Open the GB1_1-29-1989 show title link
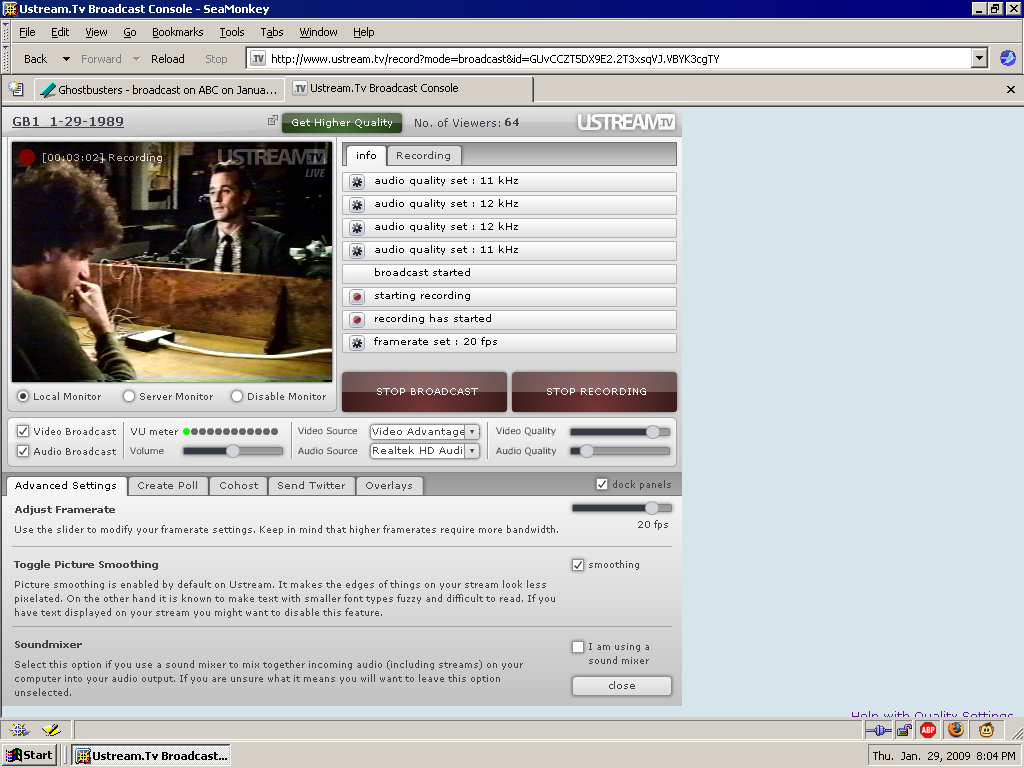 pyautogui.click(x=68, y=121)
